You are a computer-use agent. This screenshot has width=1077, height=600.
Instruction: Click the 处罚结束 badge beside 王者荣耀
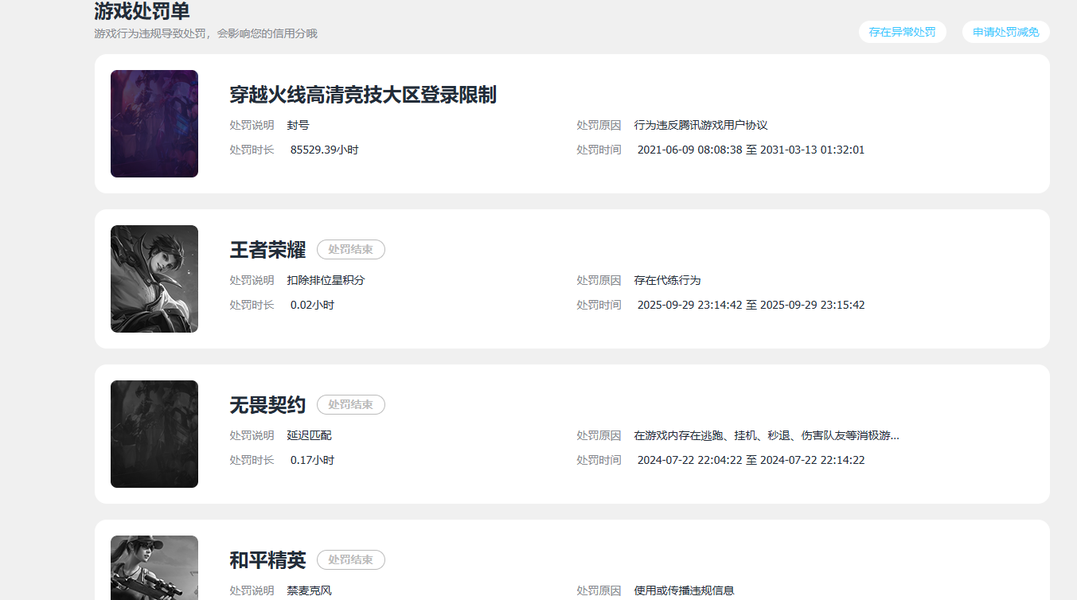[x=351, y=249]
